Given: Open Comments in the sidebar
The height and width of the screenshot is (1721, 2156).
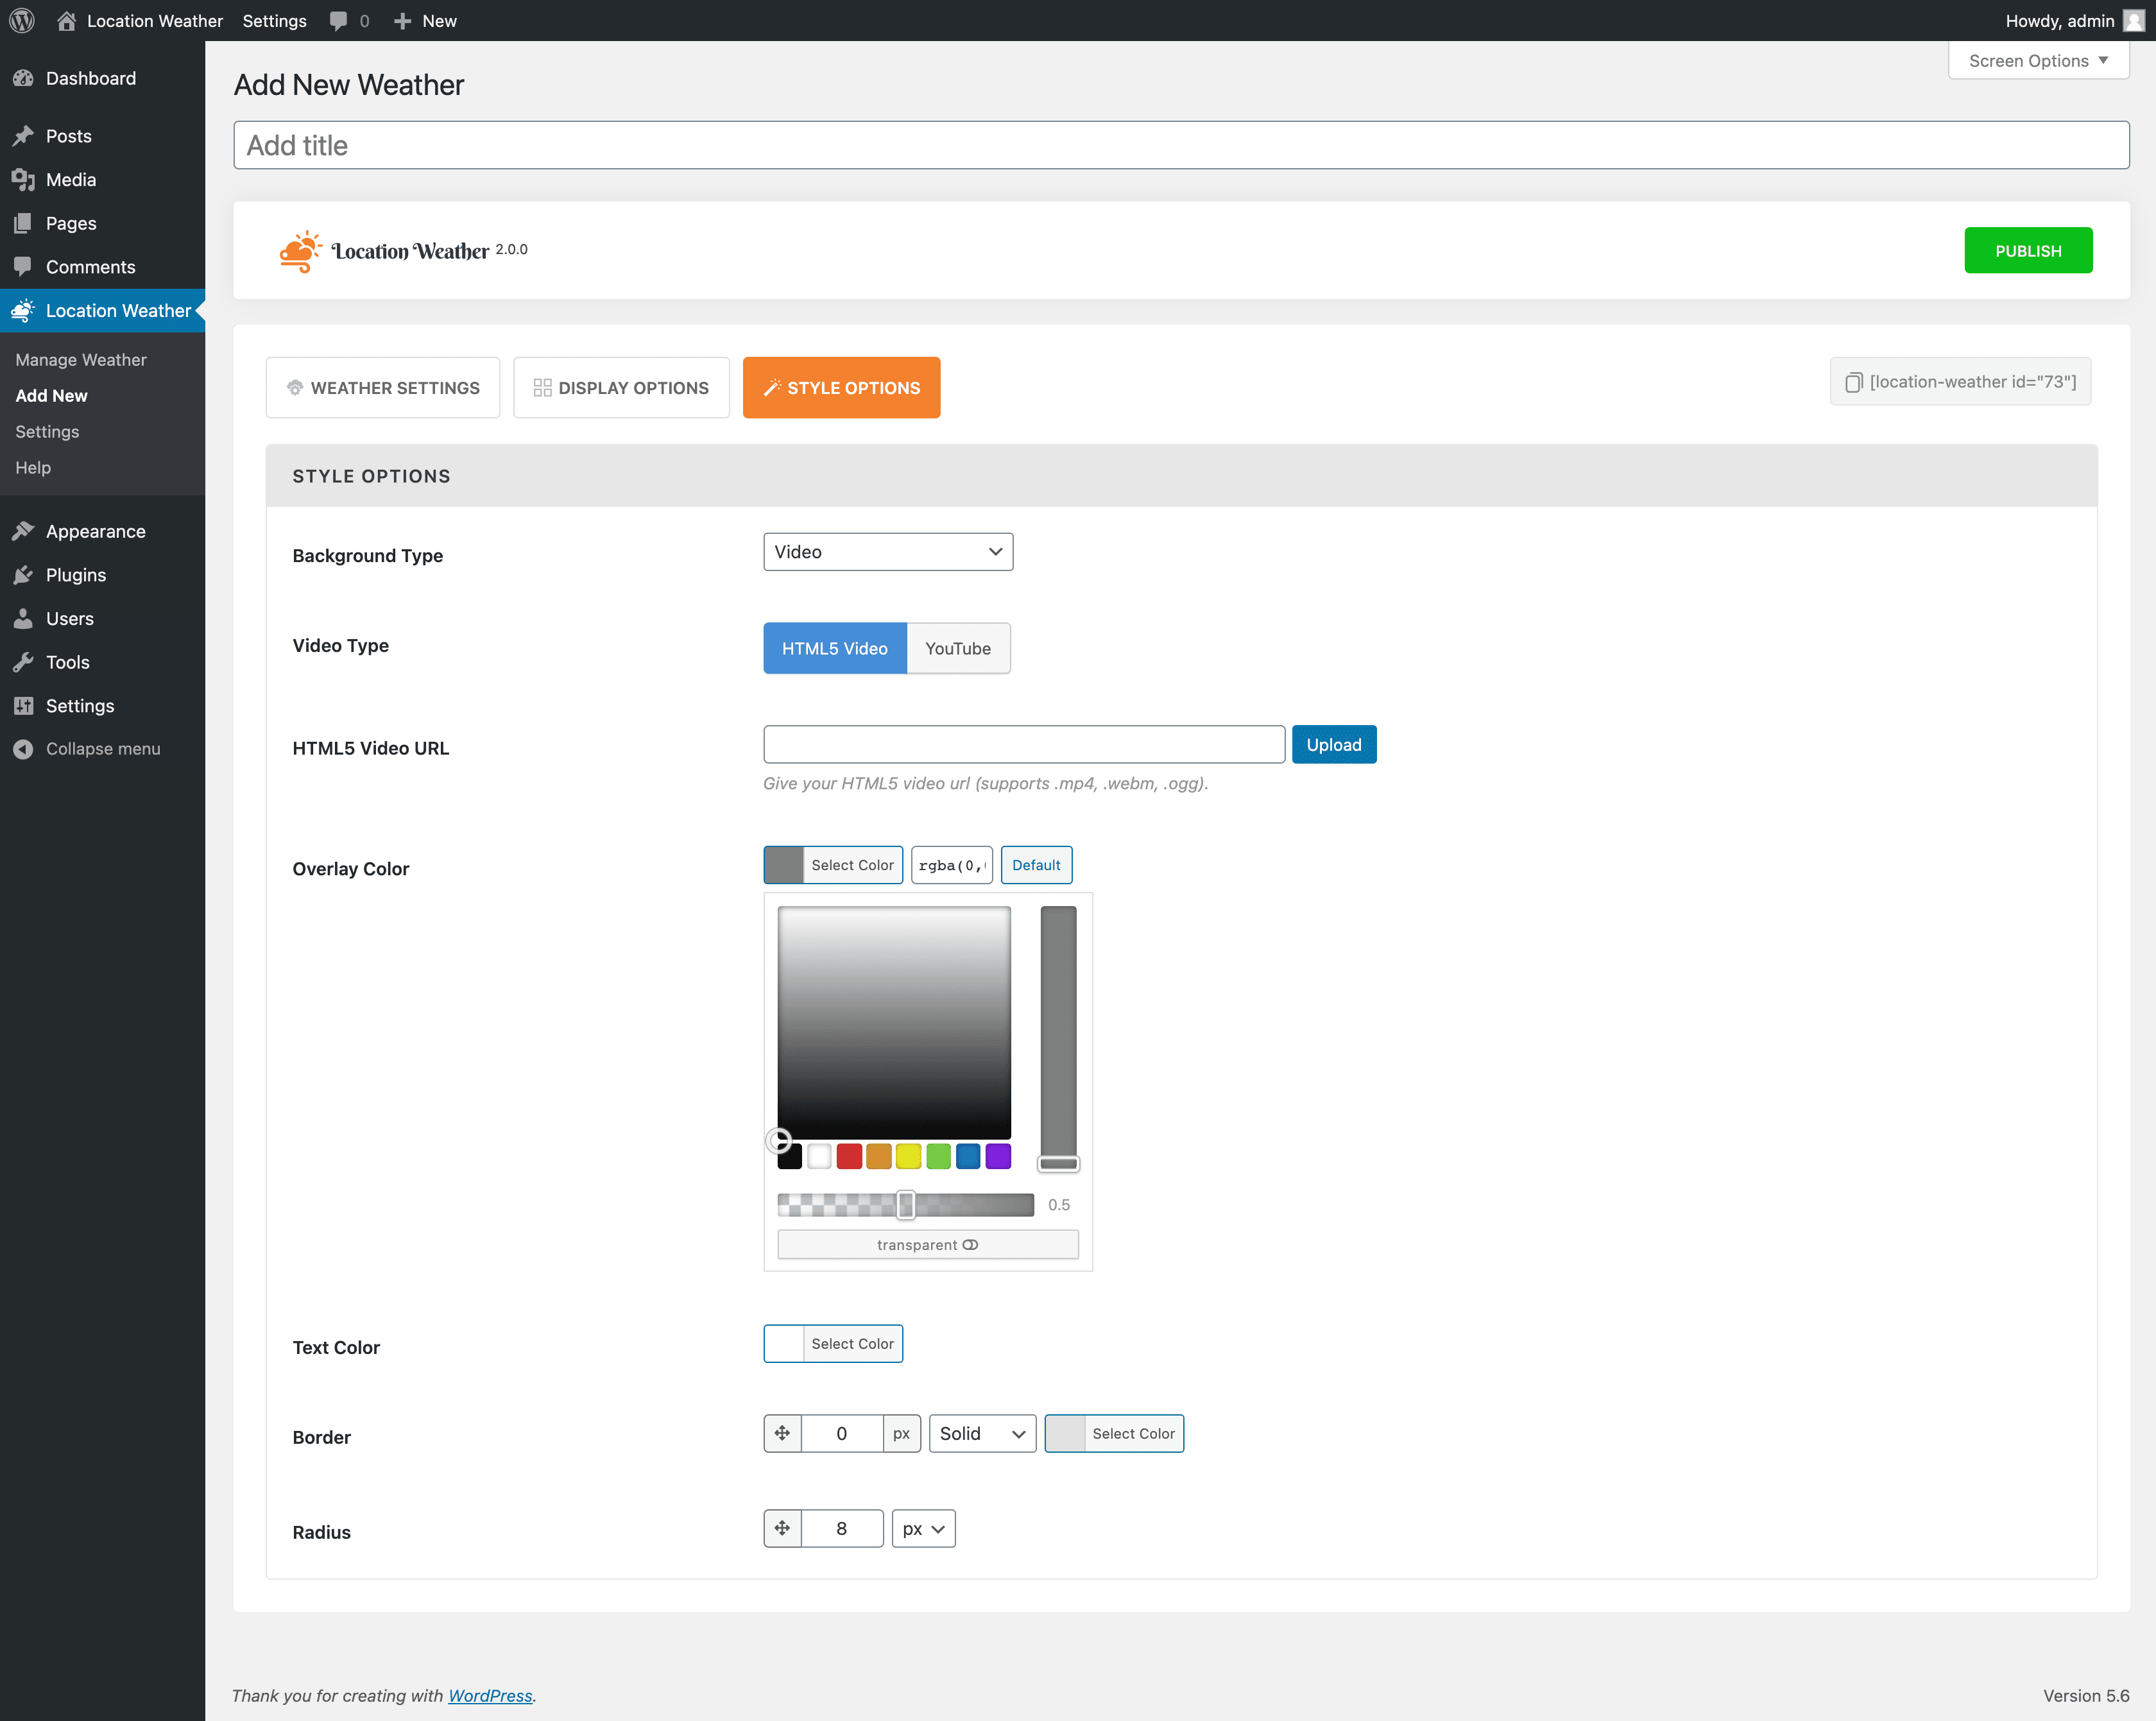Looking at the screenshot, I should [x=102, y=267].
